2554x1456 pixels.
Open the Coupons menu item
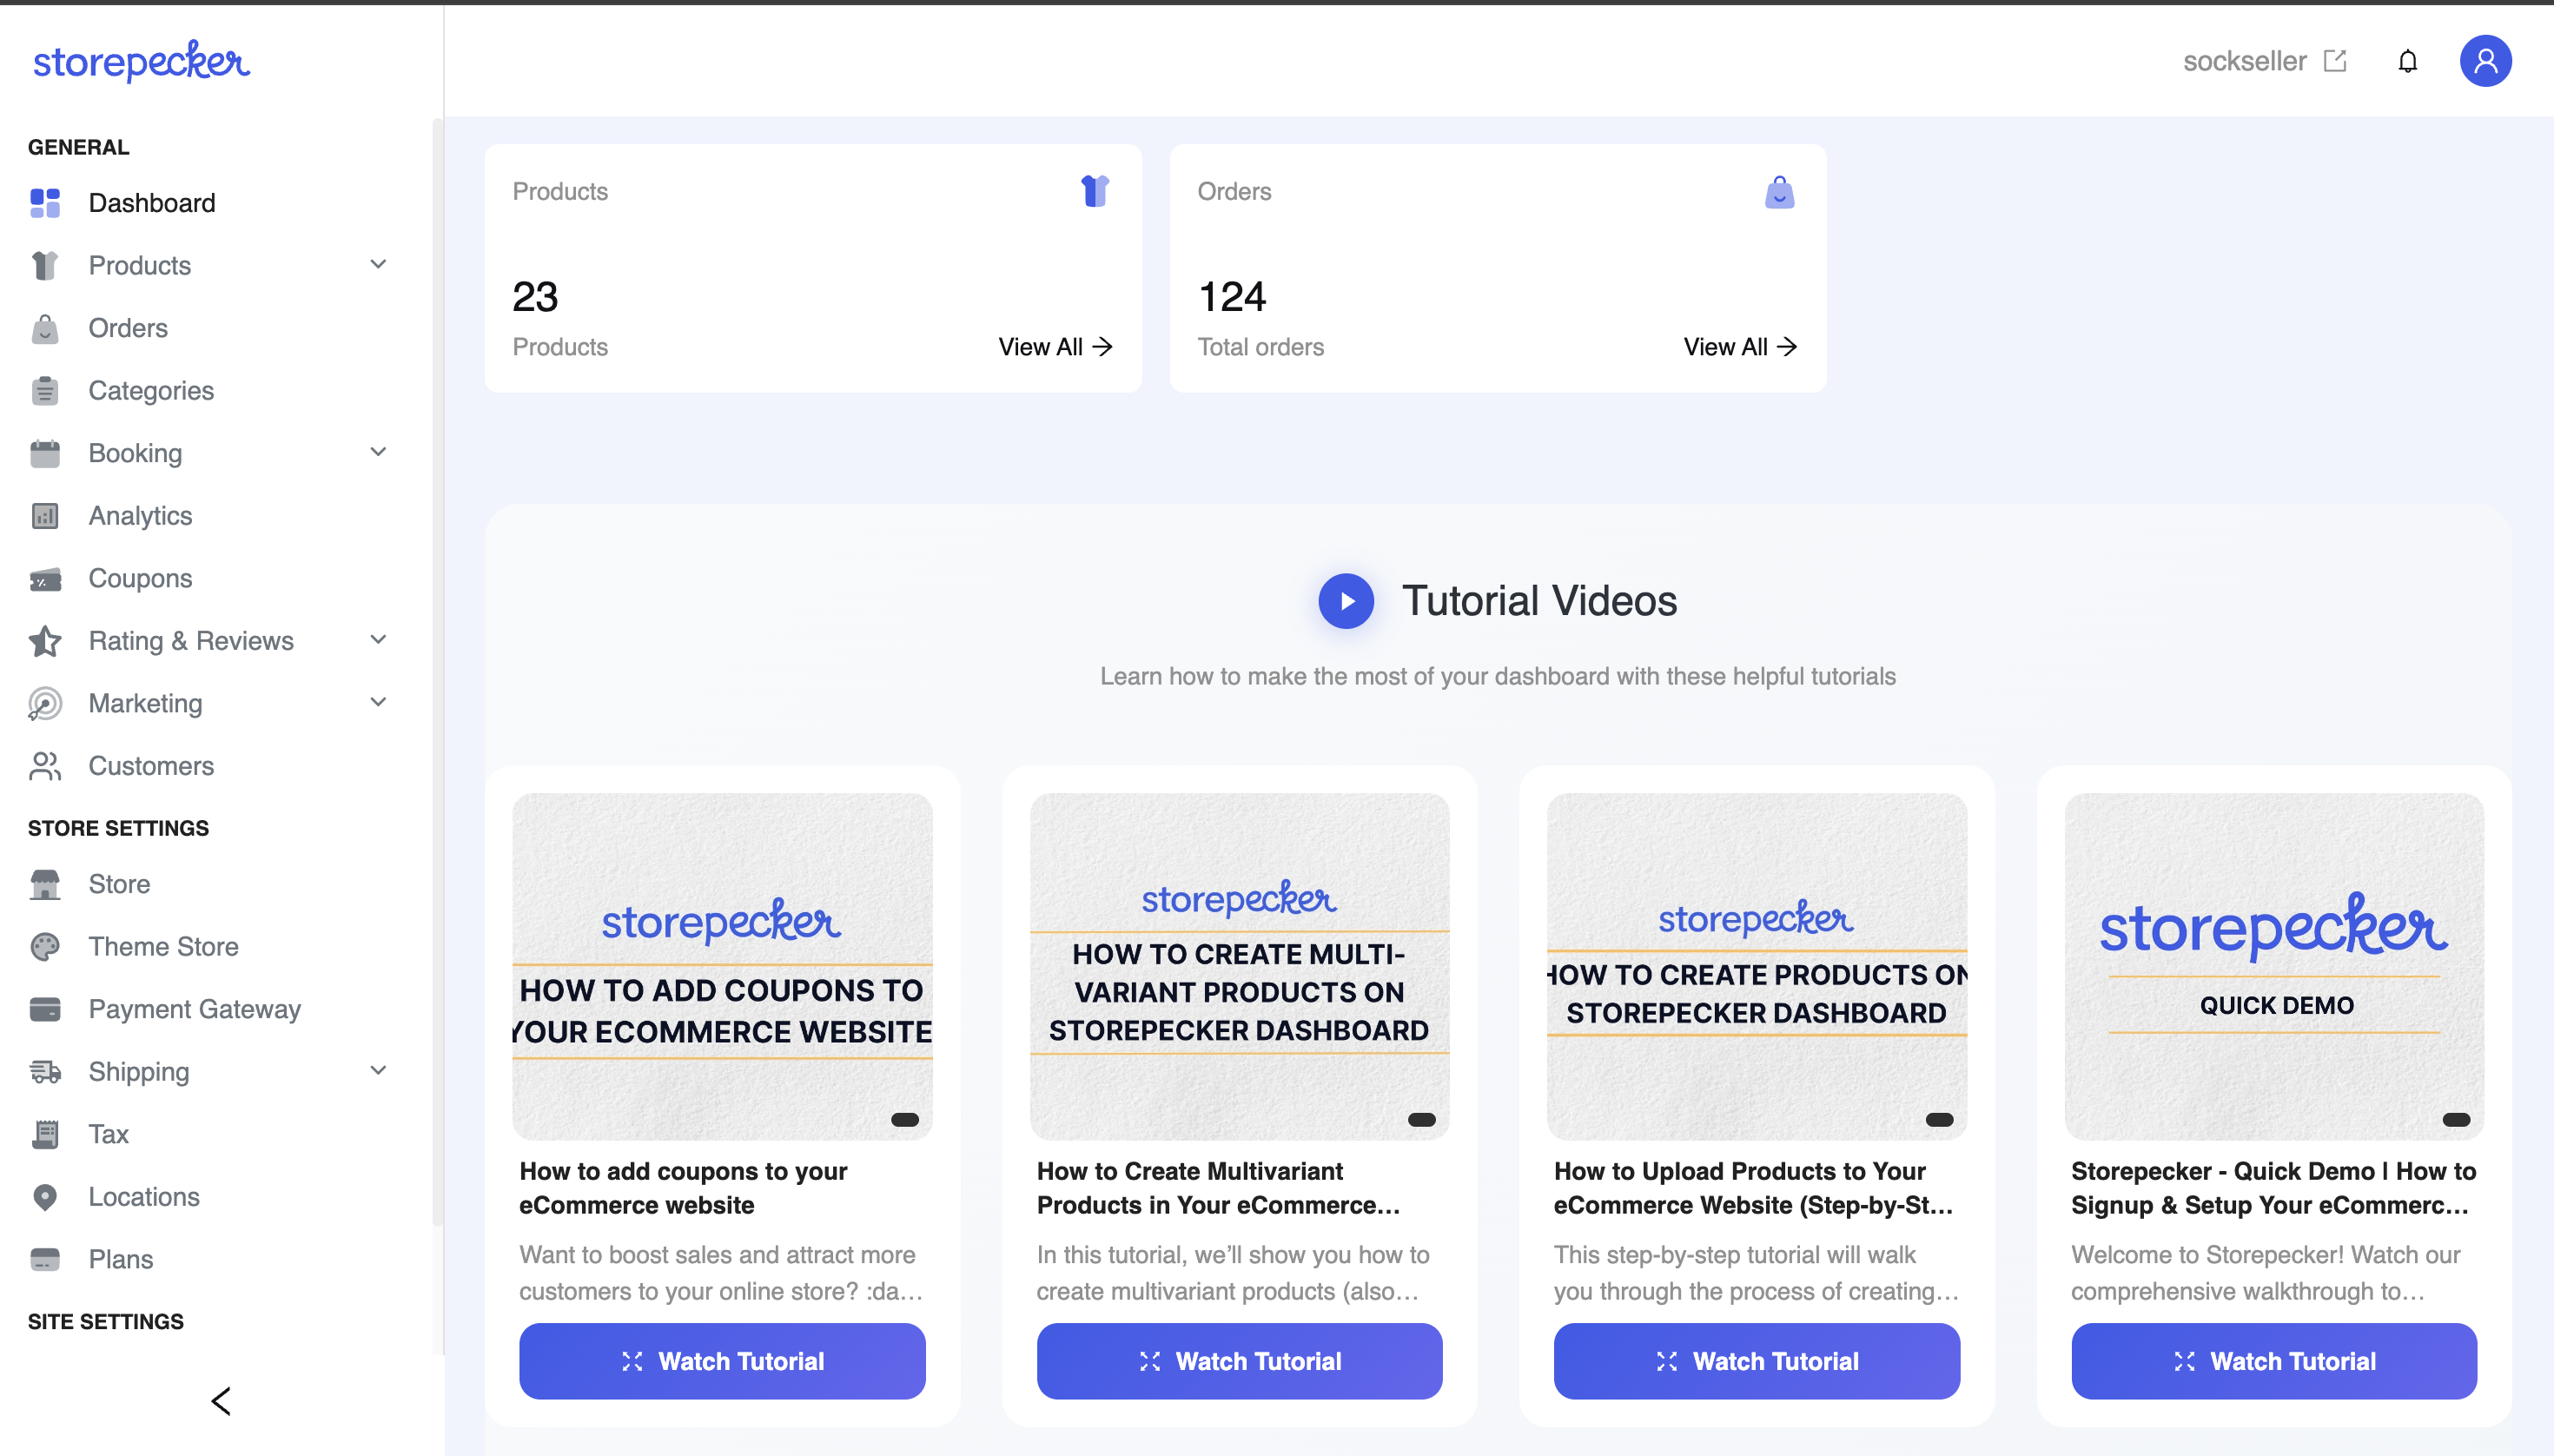point(140,578)
